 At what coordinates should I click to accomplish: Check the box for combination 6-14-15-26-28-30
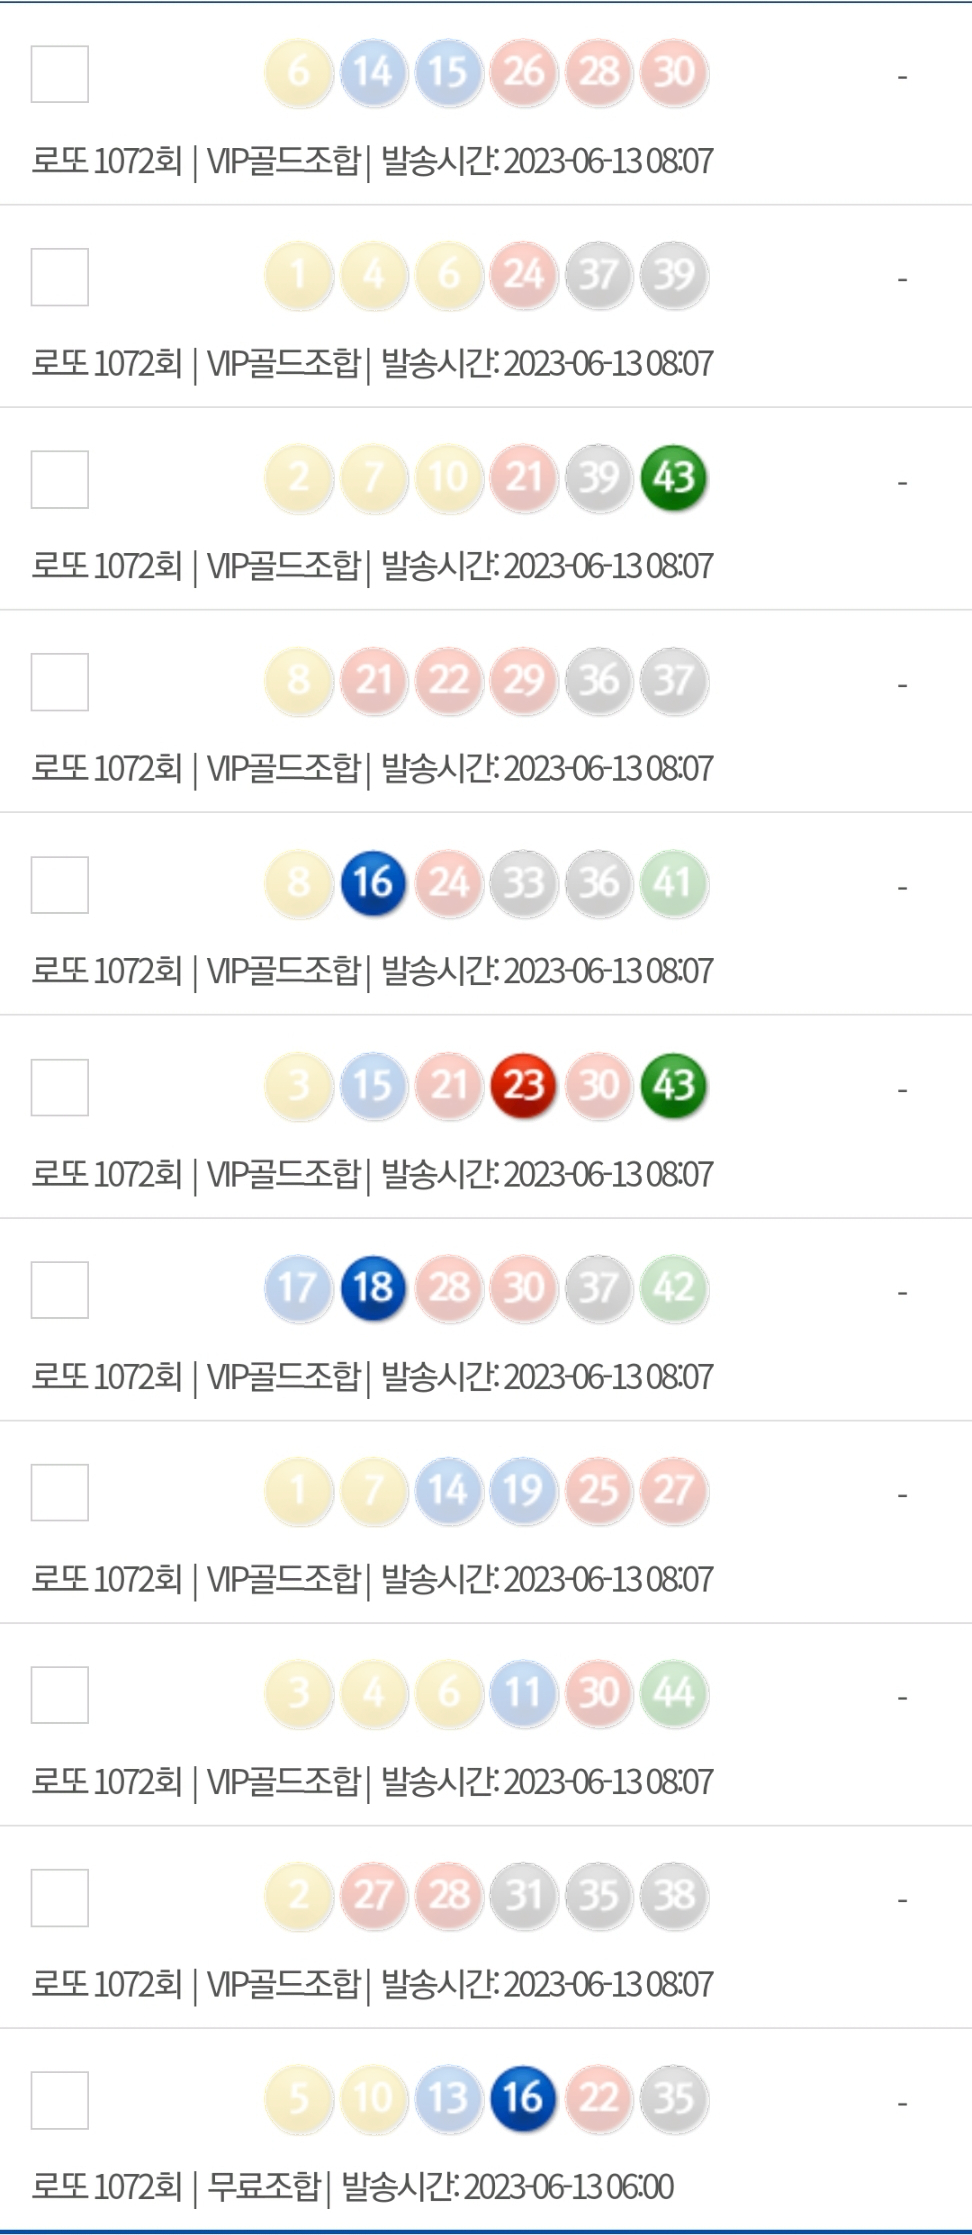pyautogui.click(x=60, y=74)
